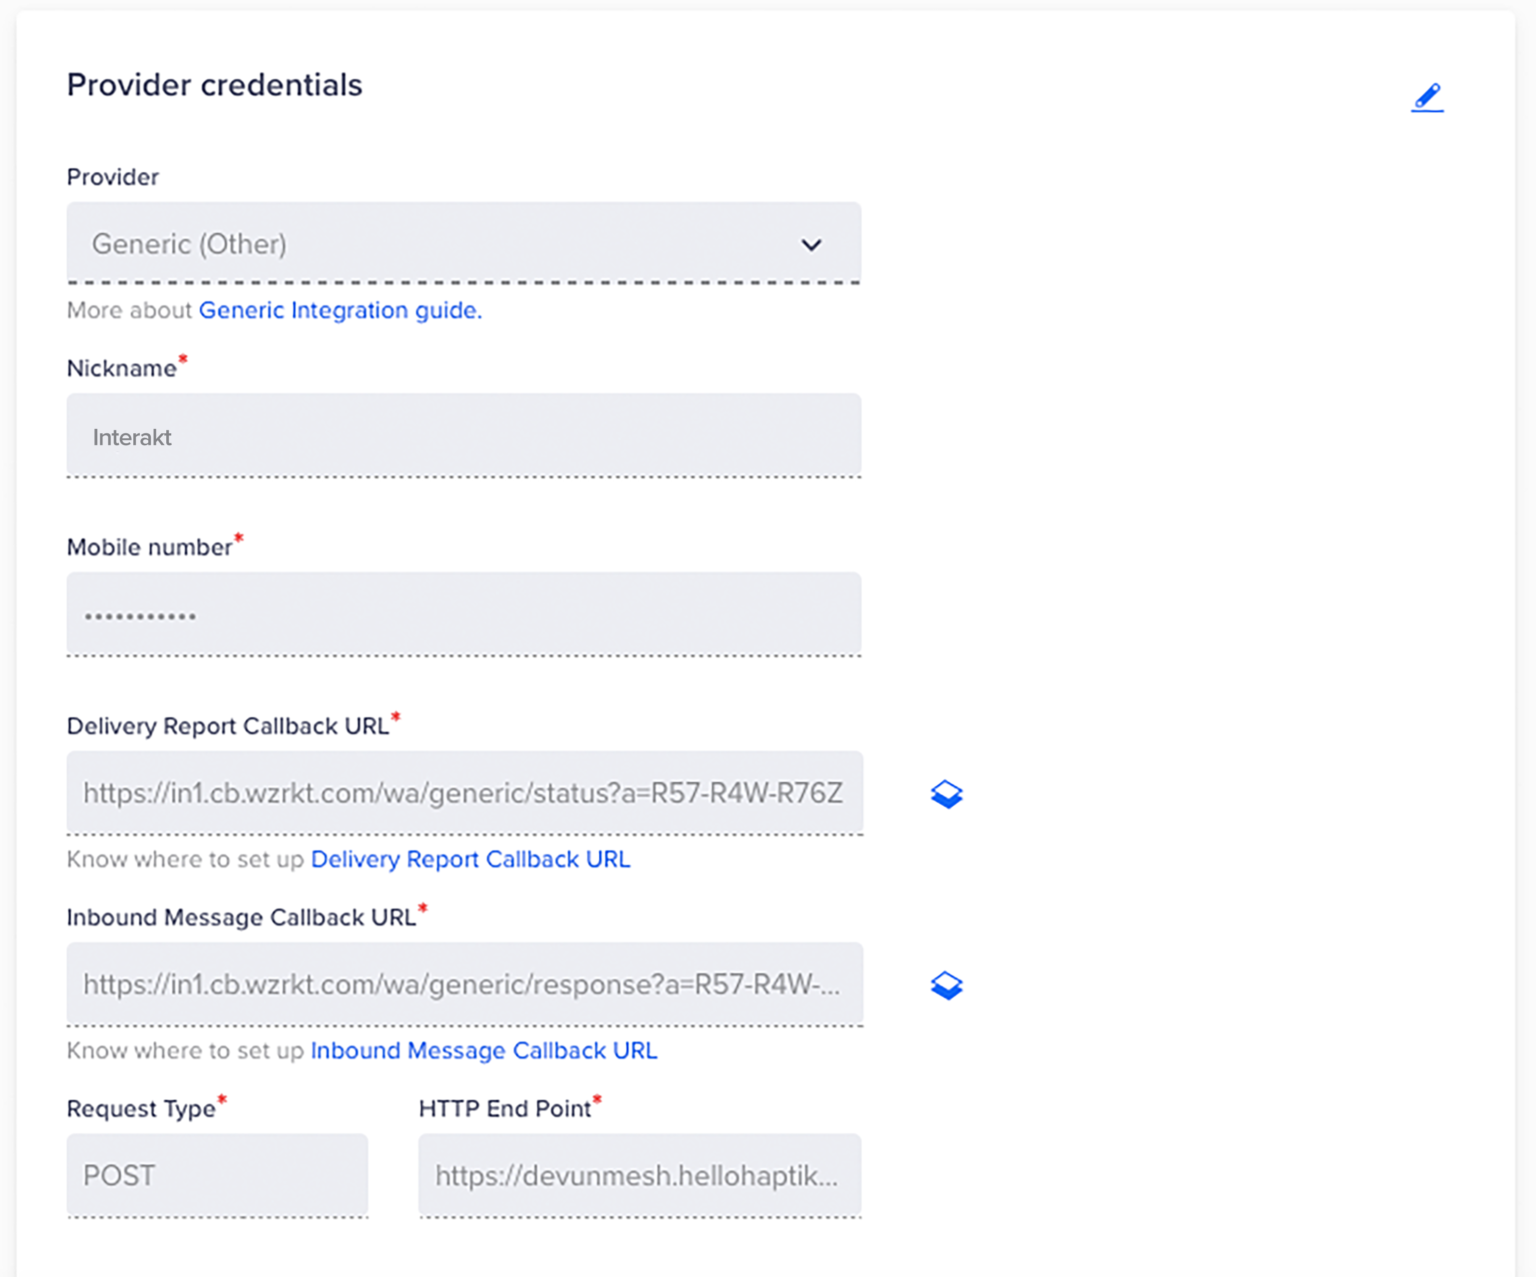
Task: Click the Inbound Message Callback URL text box
Action: [463, 984]
